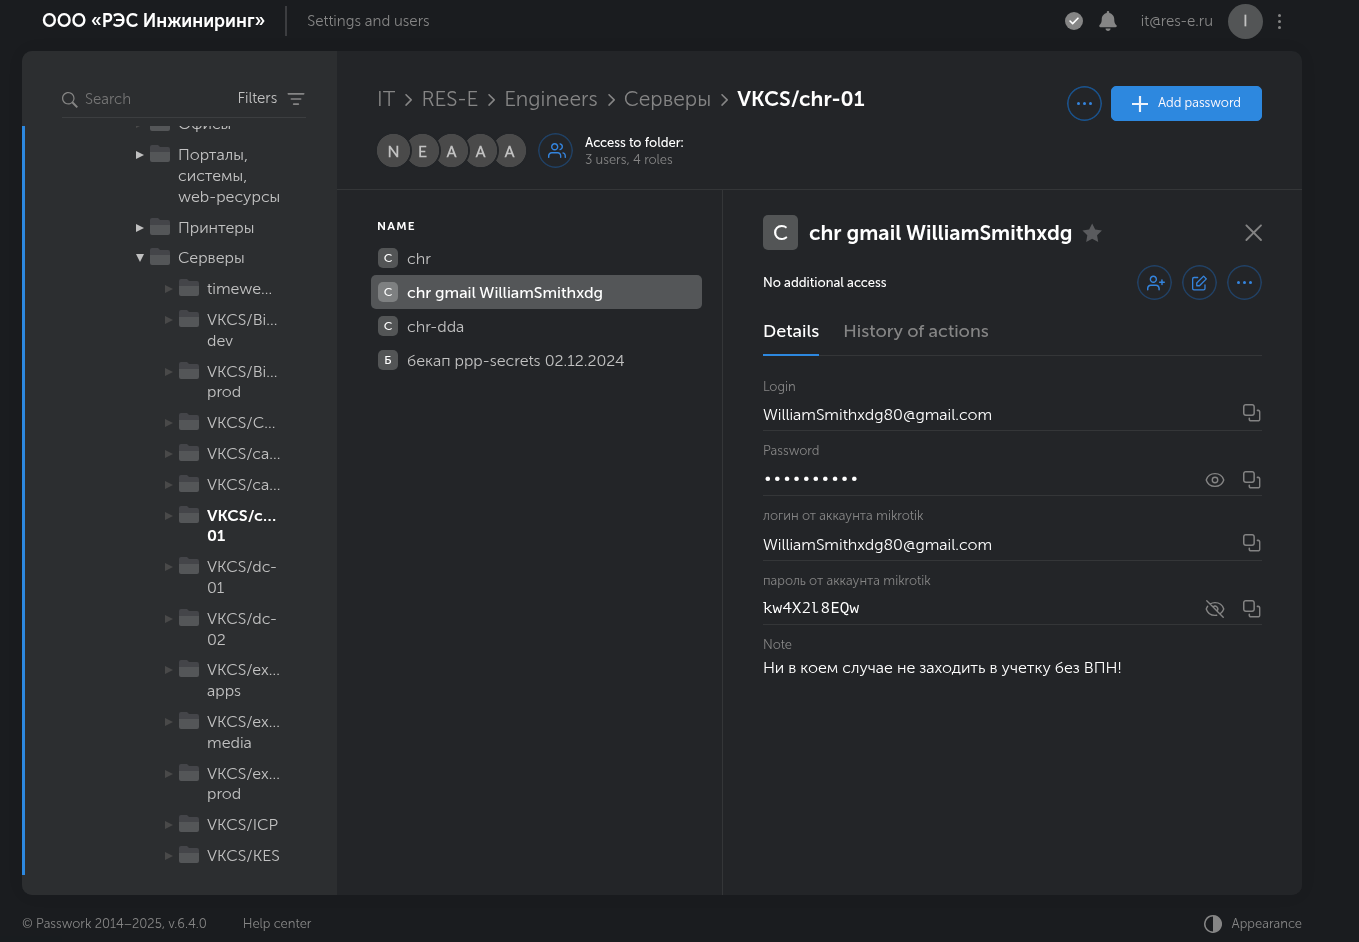Hide the mikrotik account password

1214,609
